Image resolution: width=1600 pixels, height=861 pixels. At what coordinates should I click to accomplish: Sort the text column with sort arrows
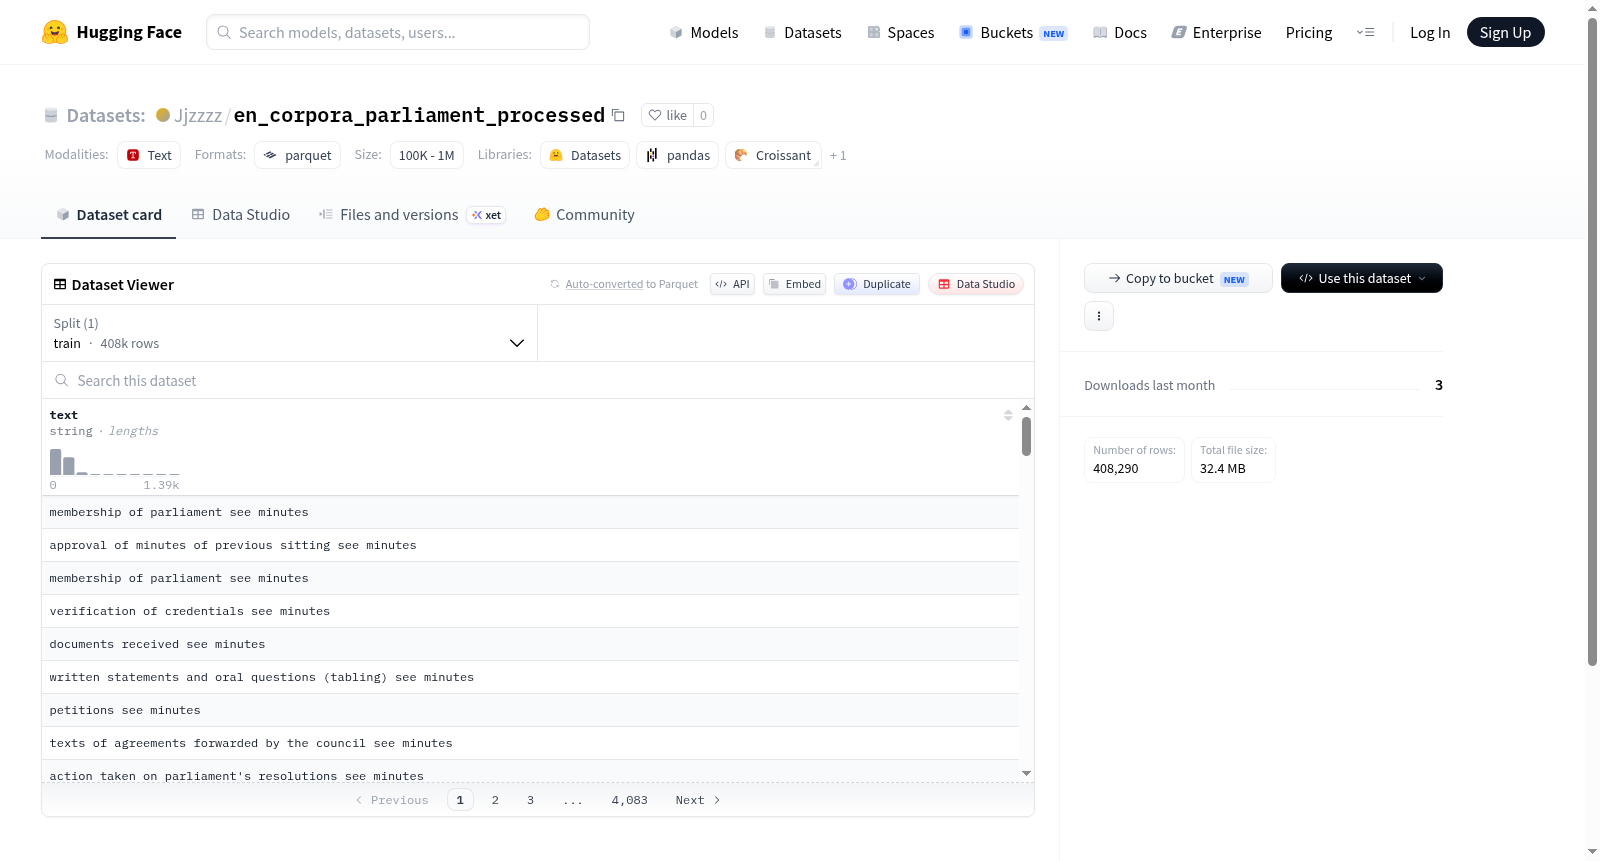pos(1008,415)
